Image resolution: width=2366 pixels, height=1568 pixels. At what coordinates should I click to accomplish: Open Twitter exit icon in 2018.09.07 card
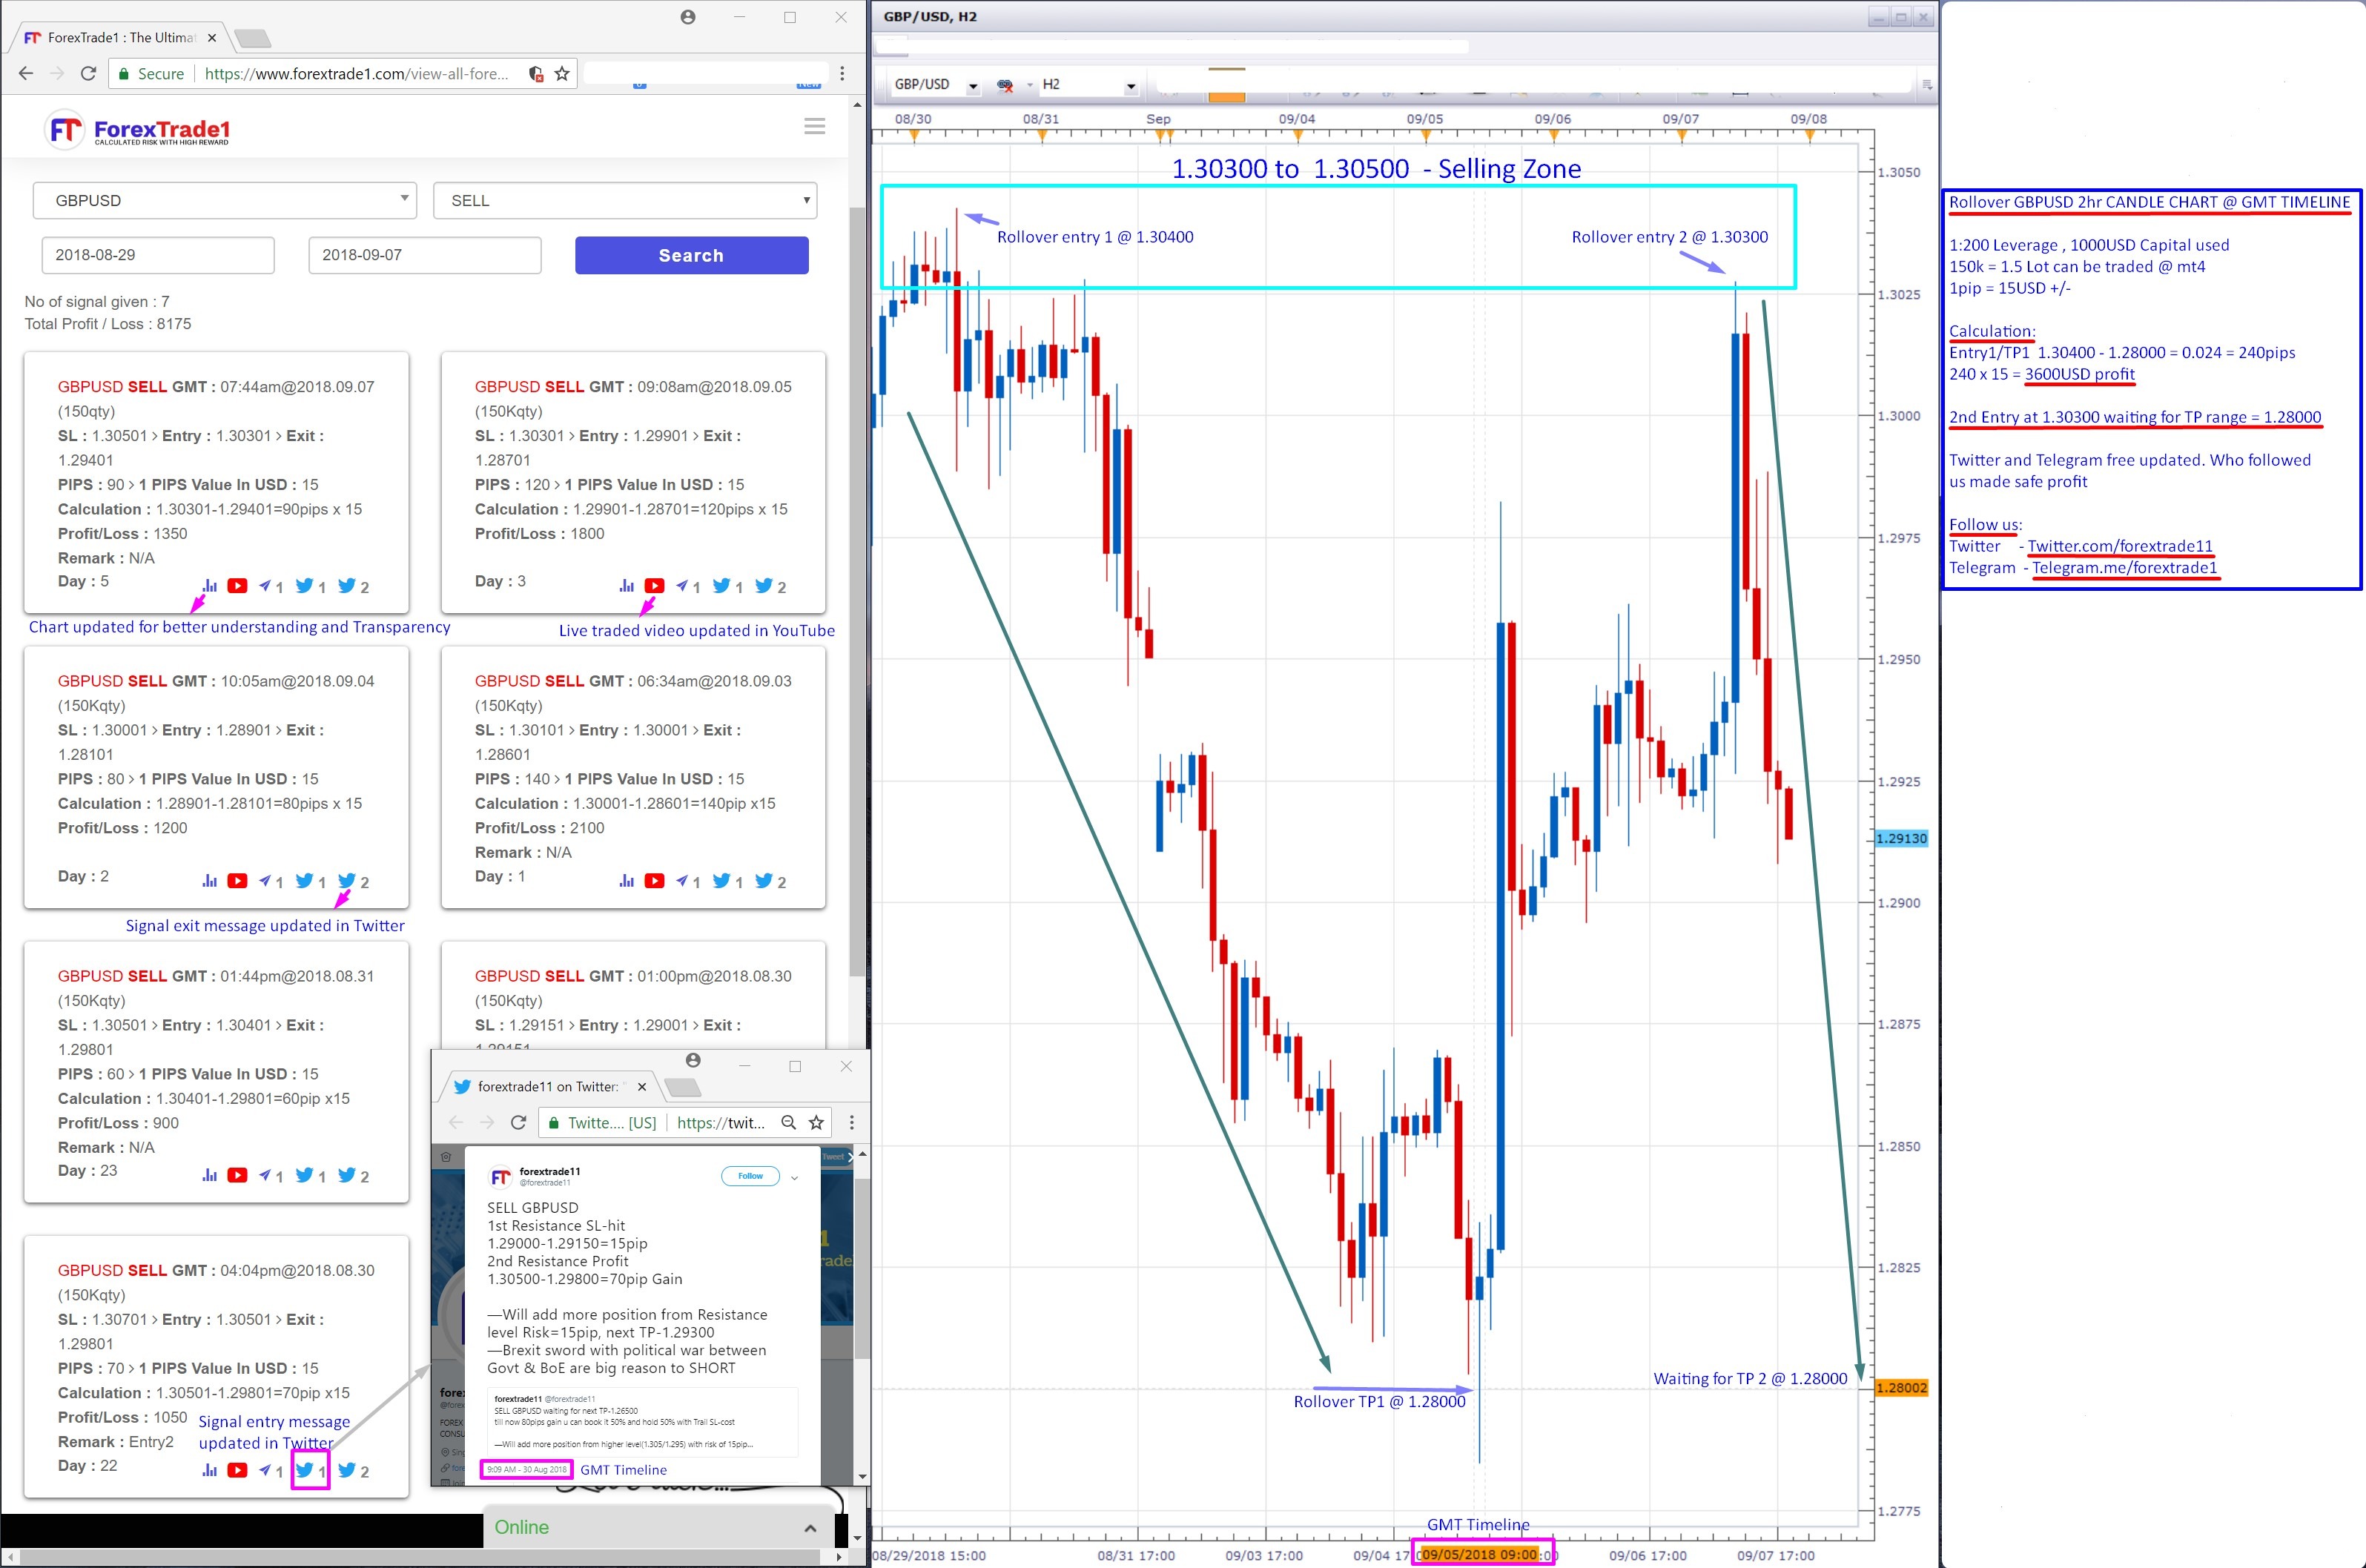pyautogui.click(x=347, y=586)
